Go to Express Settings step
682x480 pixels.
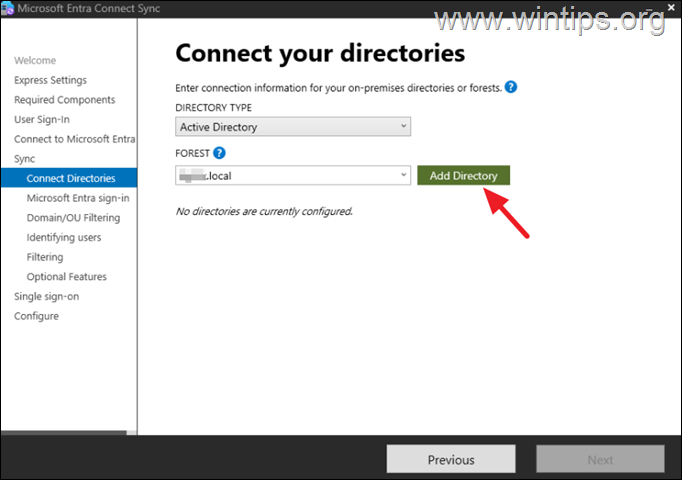pyautogui.click(x=50, y=80)
